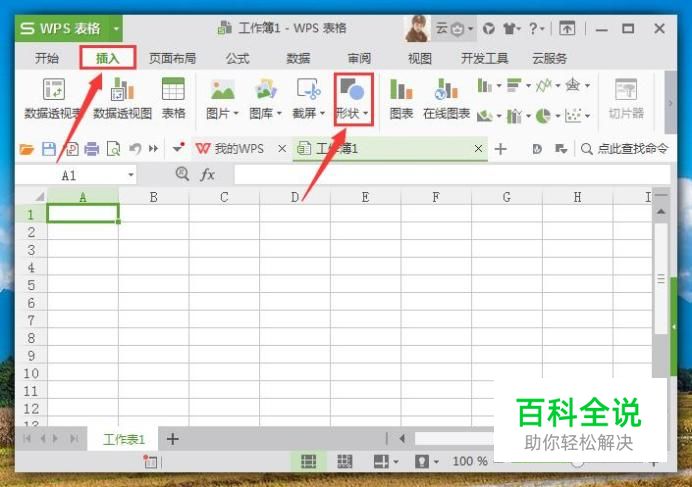Image resolution: width=692 pixels, height=487 pixels.
Task: Select row 5 header
Action: pos(31,285)
